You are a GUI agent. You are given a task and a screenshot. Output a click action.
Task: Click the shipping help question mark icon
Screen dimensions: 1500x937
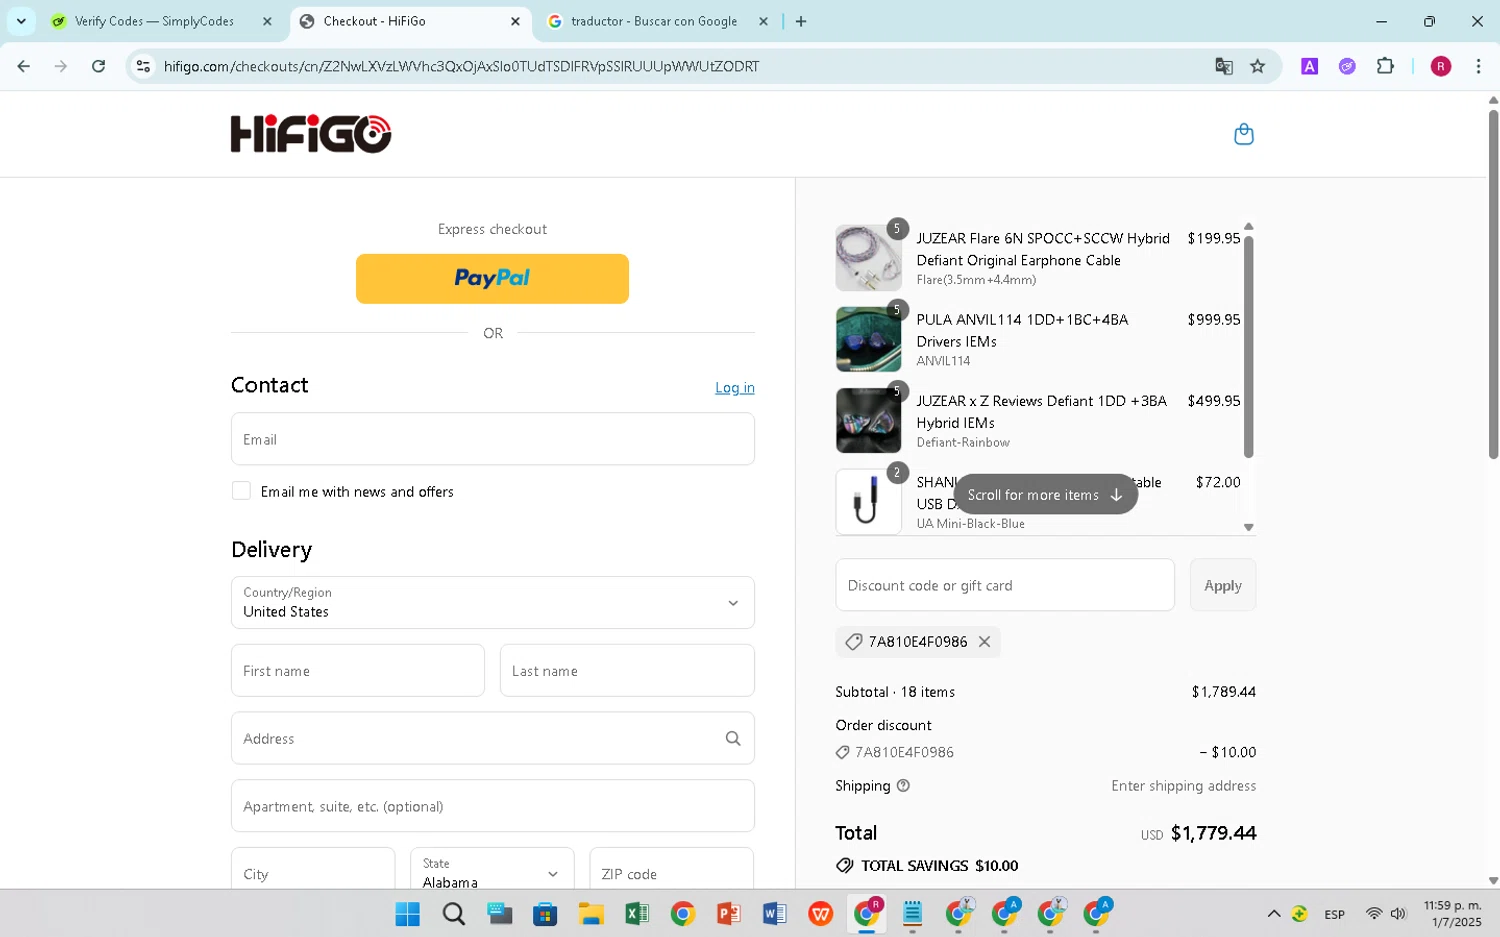[903, 786]
